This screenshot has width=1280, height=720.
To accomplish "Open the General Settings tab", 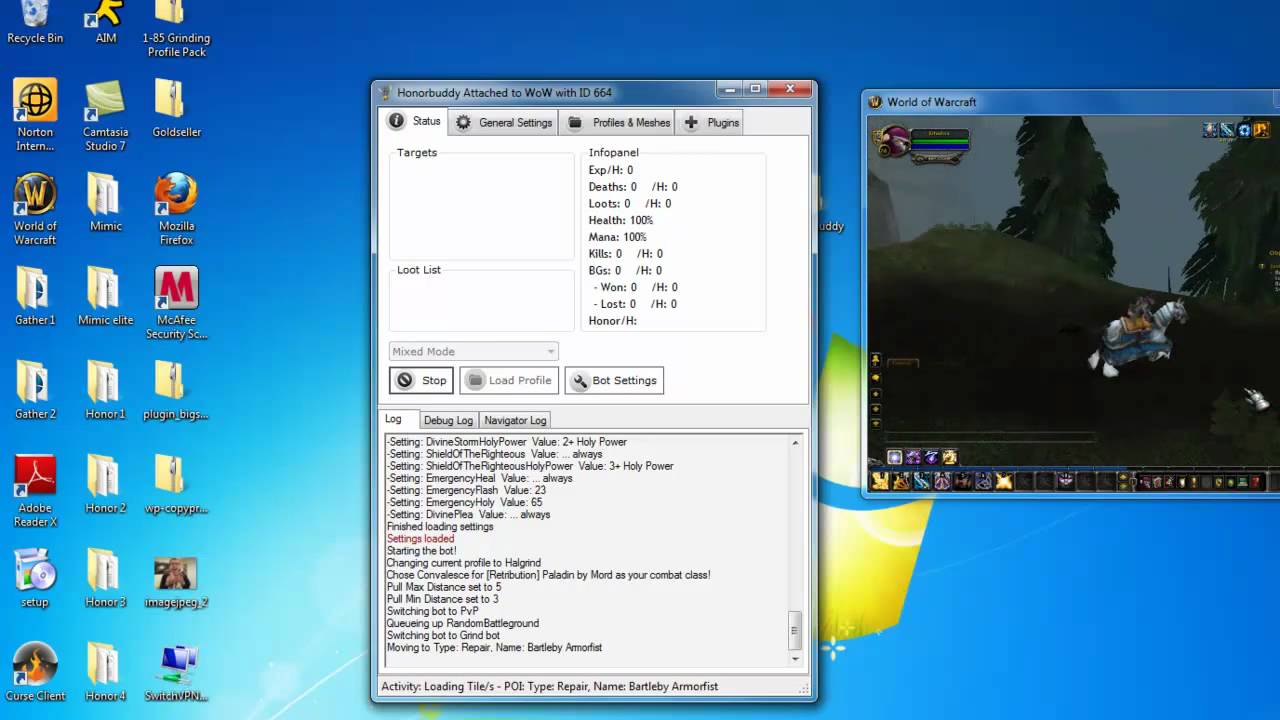I will (504, 123).
